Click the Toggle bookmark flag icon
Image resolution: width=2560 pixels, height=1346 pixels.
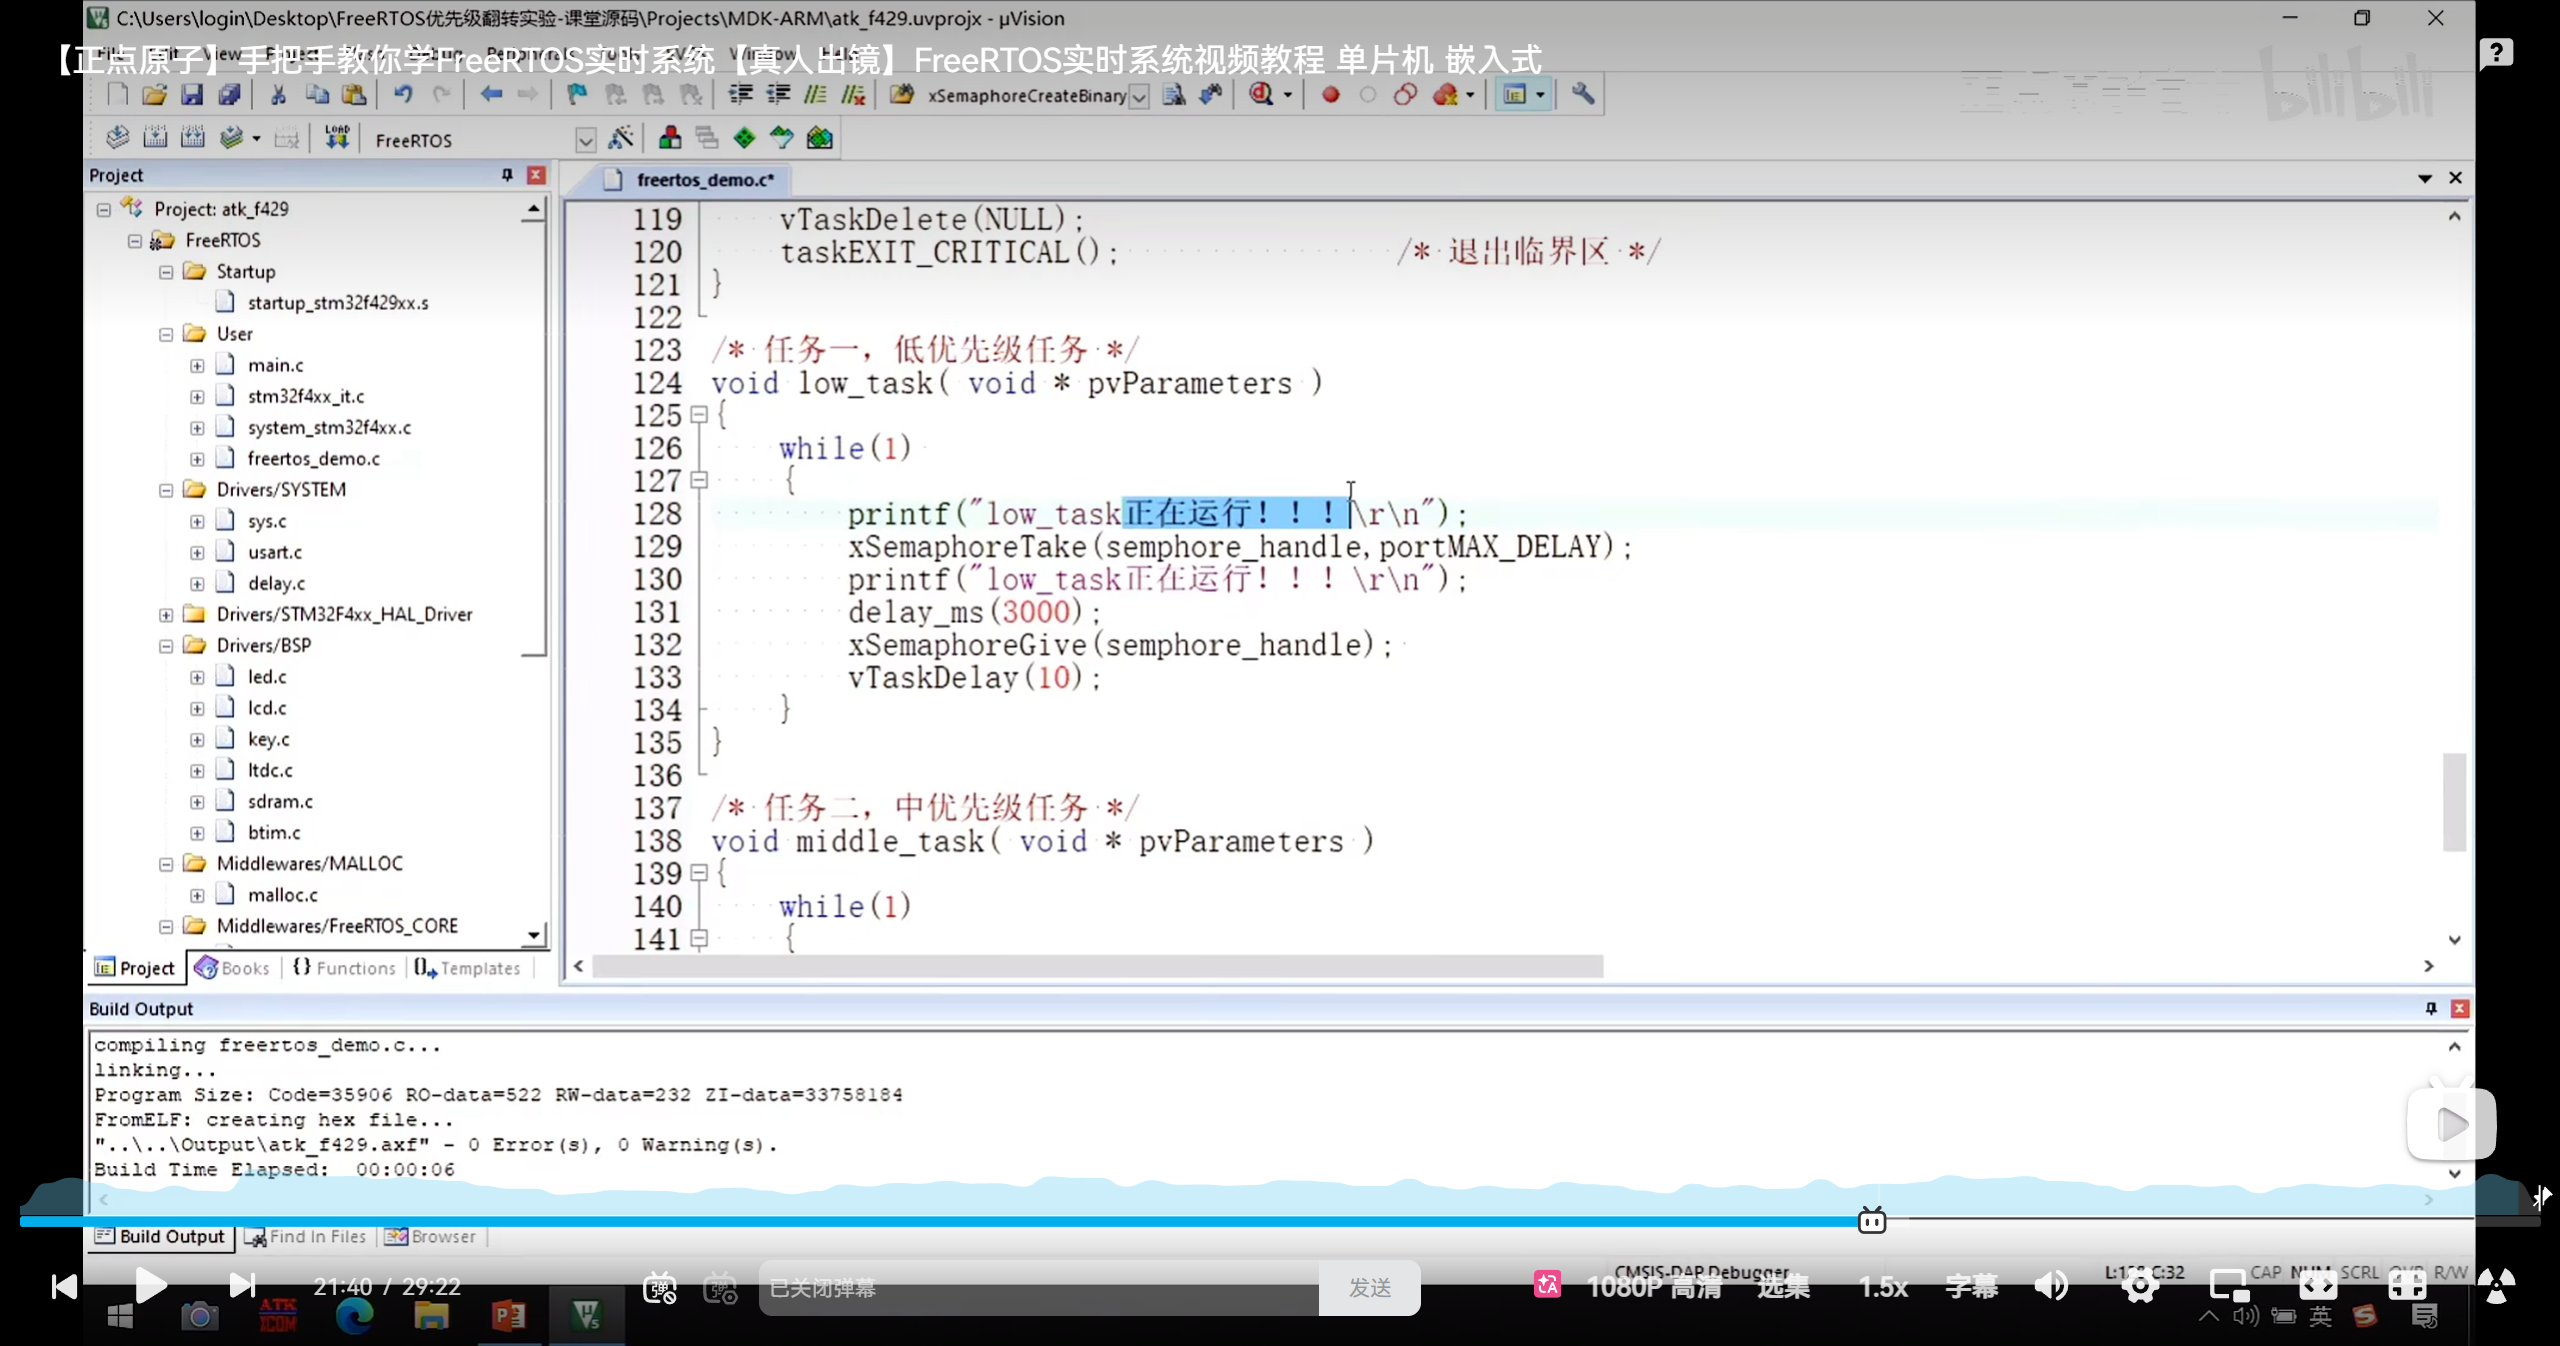(x=577, y=95)
